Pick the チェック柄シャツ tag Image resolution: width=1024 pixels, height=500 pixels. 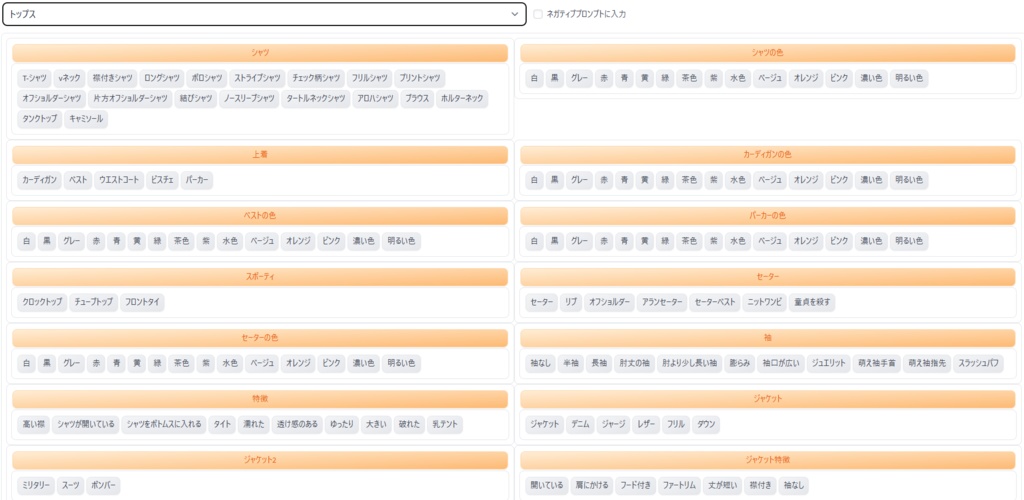coord(316,78)
